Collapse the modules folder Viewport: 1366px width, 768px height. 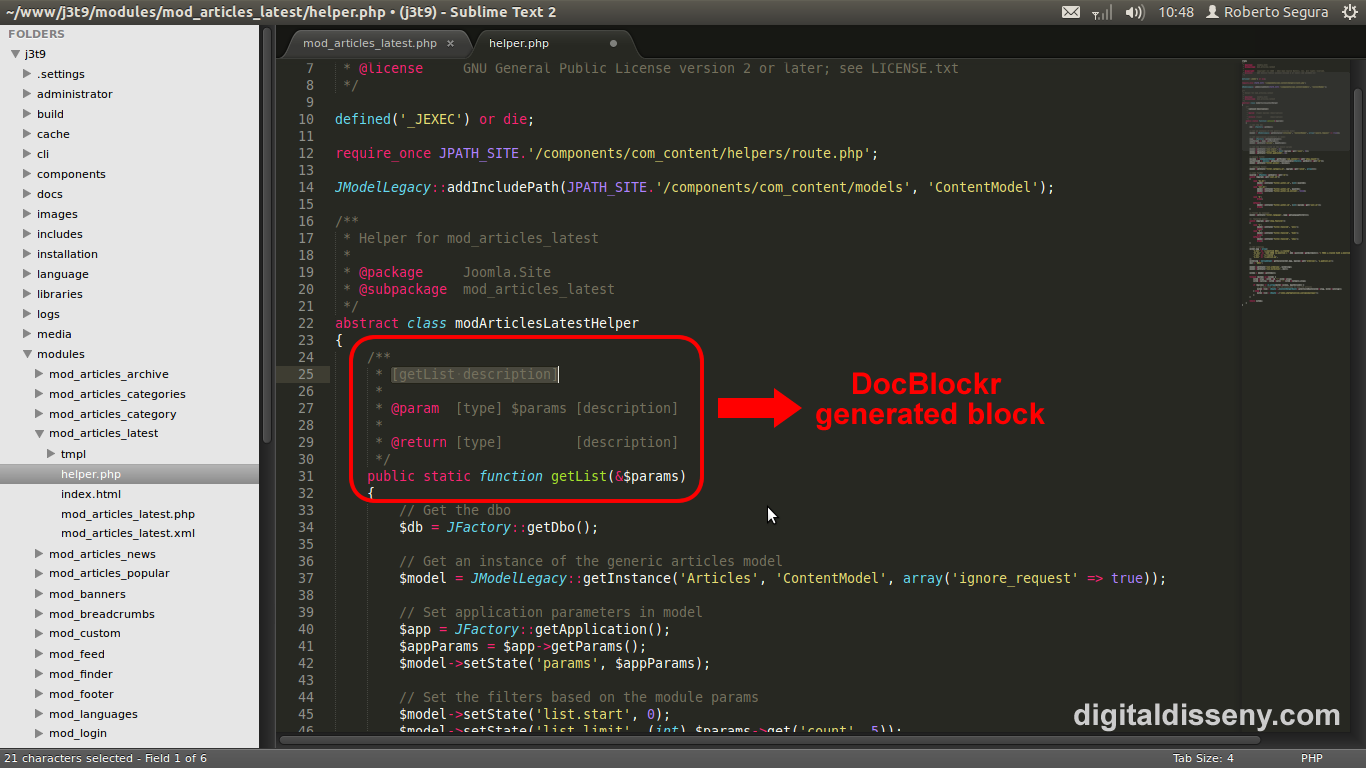click(28, 354)
